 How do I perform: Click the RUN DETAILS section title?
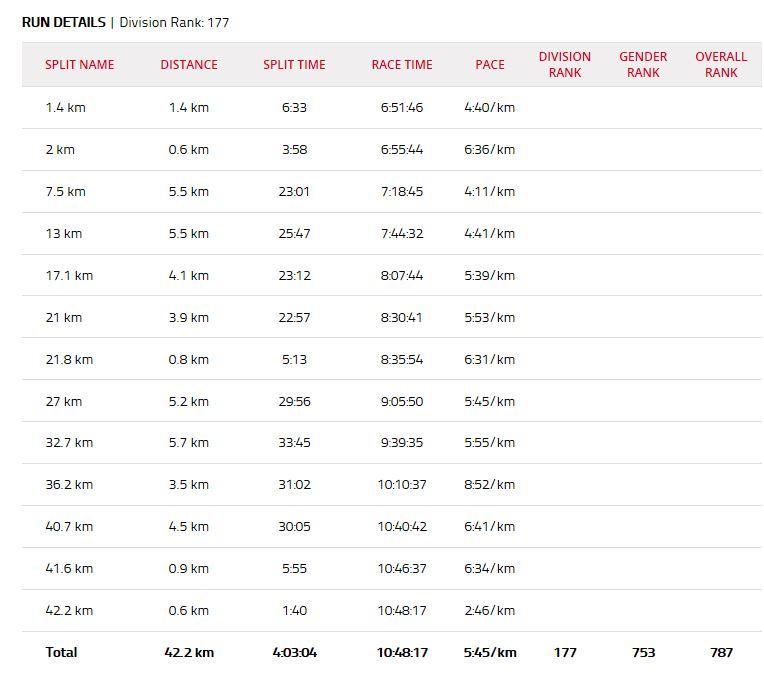click(63, 22)
